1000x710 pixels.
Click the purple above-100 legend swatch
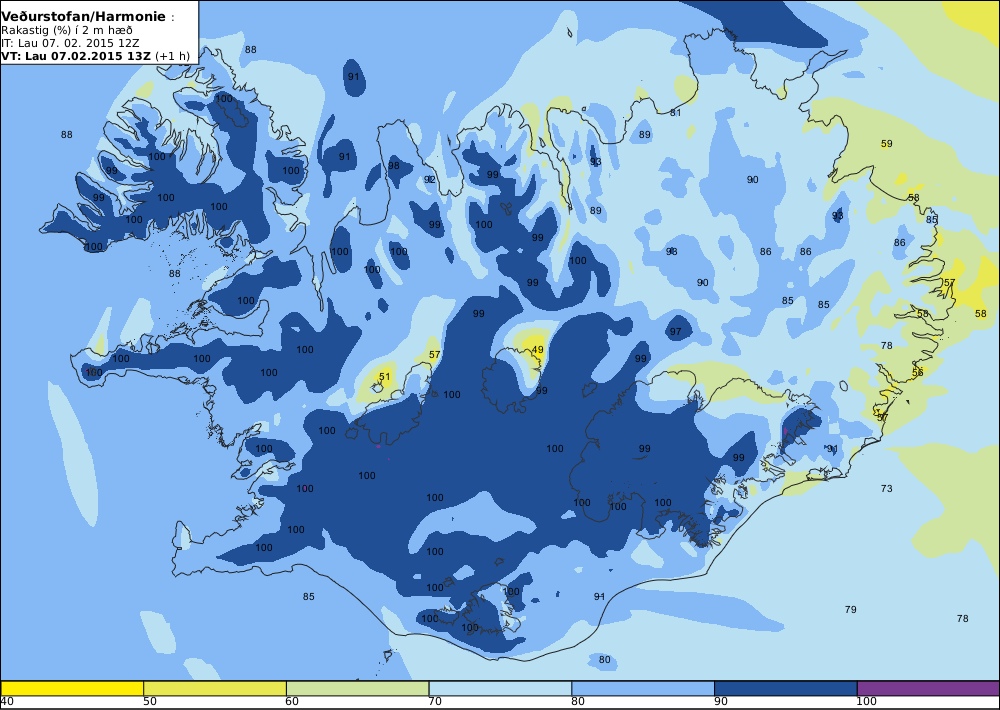[x=929, y=688]
